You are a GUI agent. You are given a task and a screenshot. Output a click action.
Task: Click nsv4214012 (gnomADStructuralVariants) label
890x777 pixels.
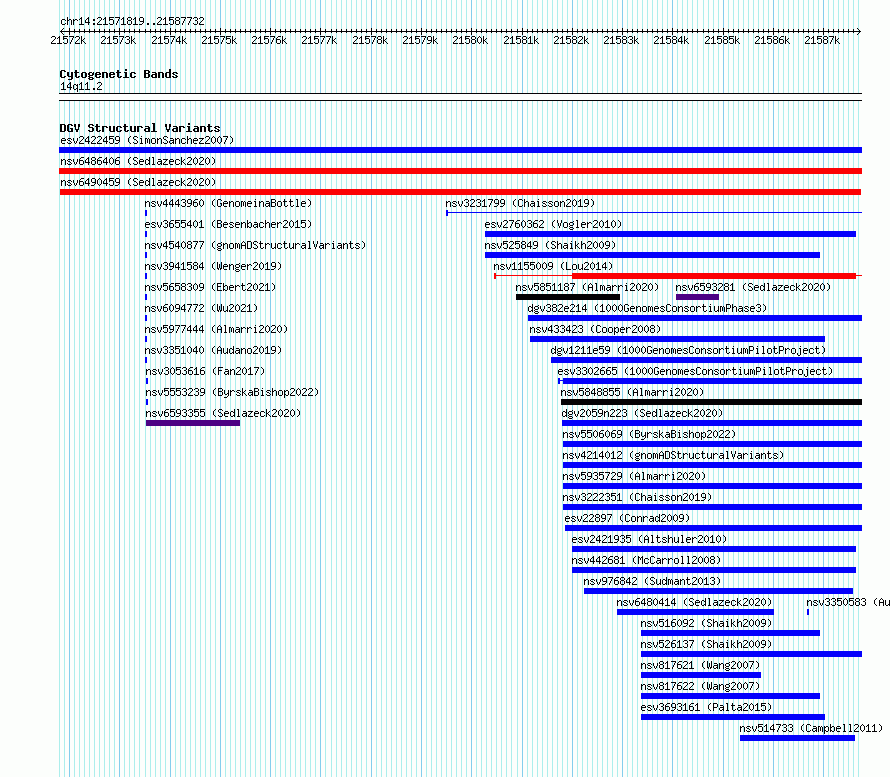673,455
